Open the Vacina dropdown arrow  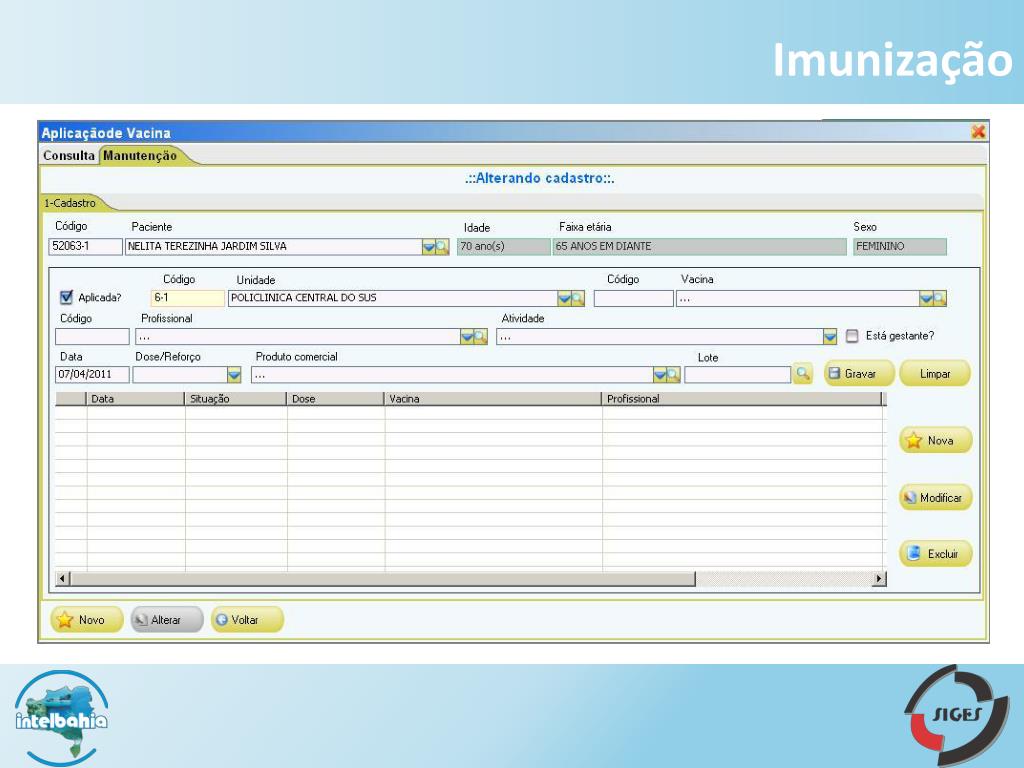click(x=926, y=298)
